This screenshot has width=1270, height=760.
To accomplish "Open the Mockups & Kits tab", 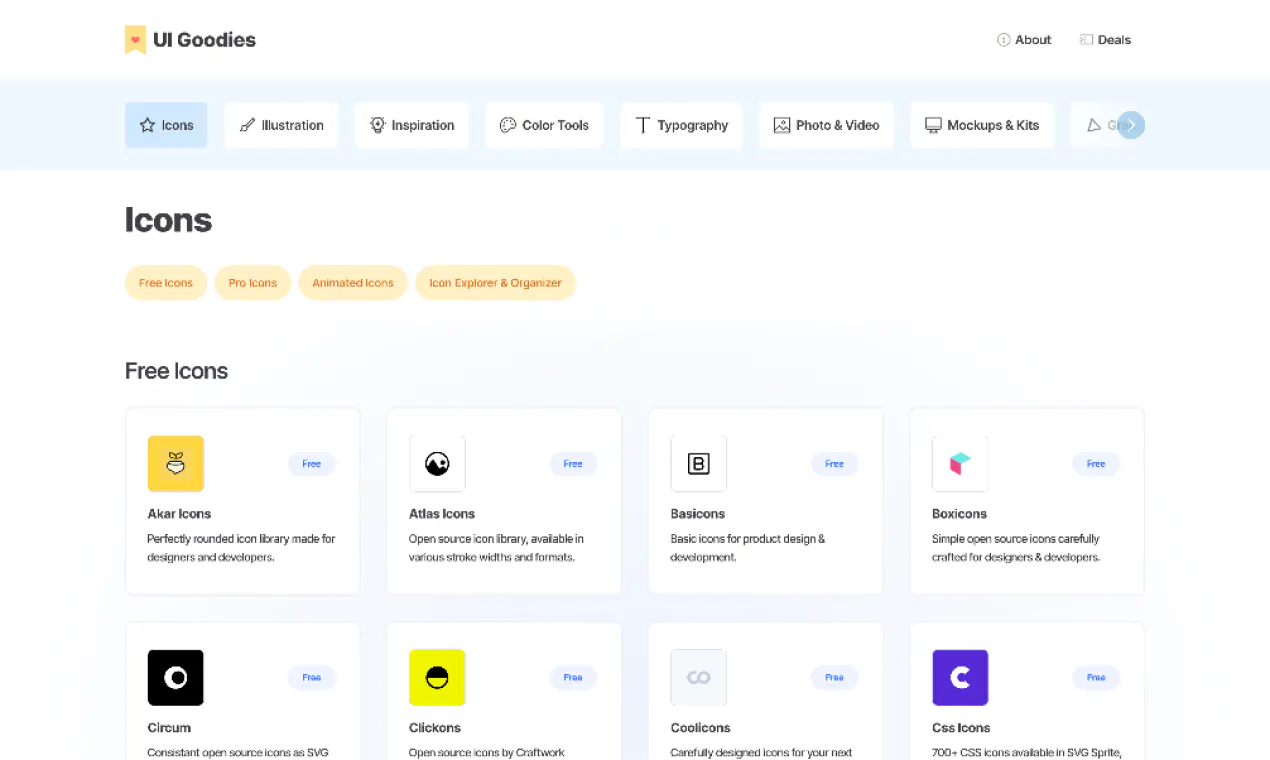I will coord(982,125).
